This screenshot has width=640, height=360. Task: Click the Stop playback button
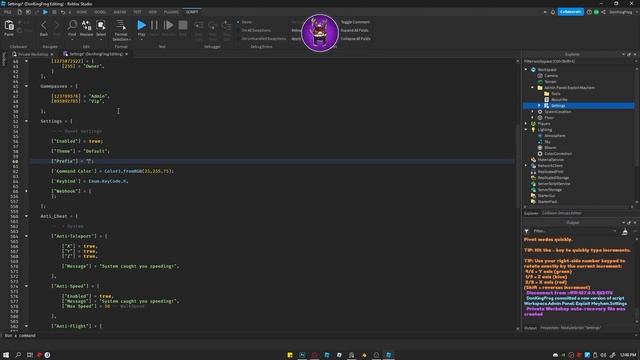tap(183, 25)
